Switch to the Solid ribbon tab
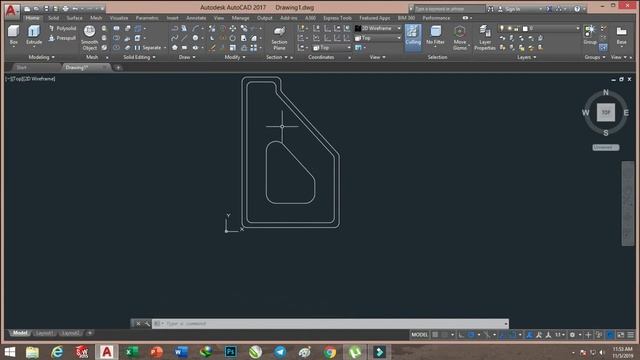This screenshot has height=360, width=640. click(53, 18)
